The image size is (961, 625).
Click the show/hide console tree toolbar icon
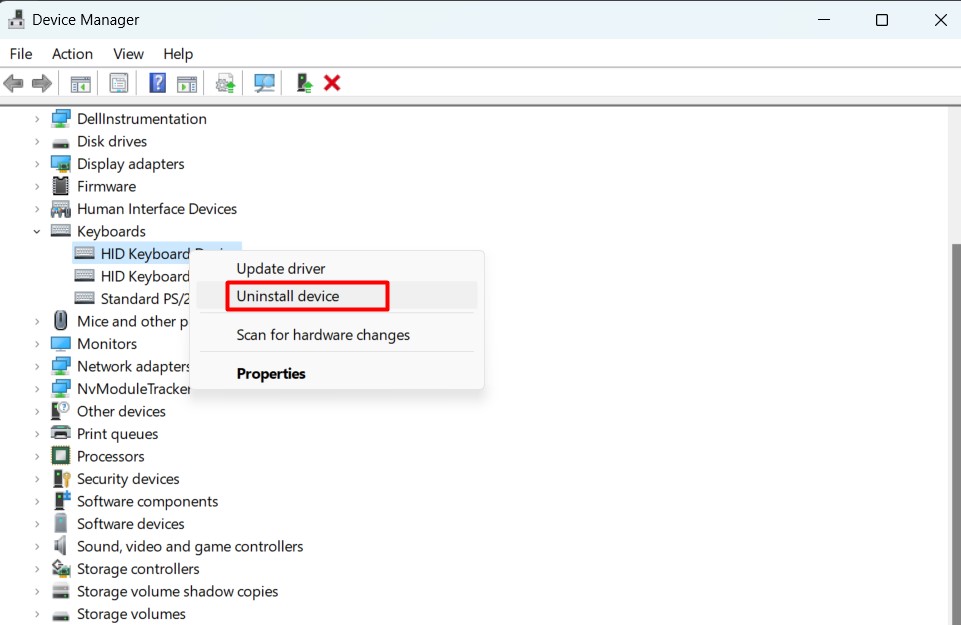point(80,83)
